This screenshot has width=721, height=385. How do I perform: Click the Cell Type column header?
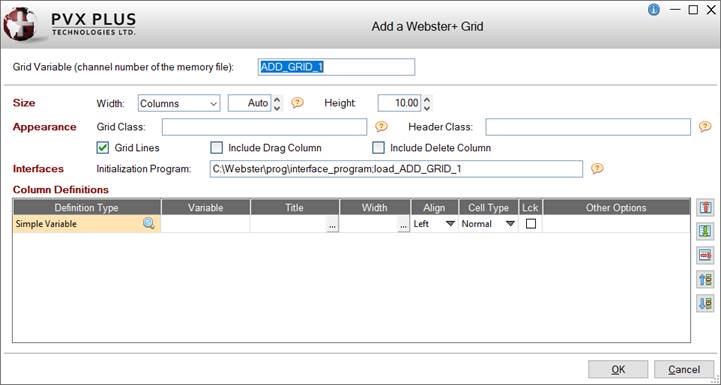click(488, 207)
